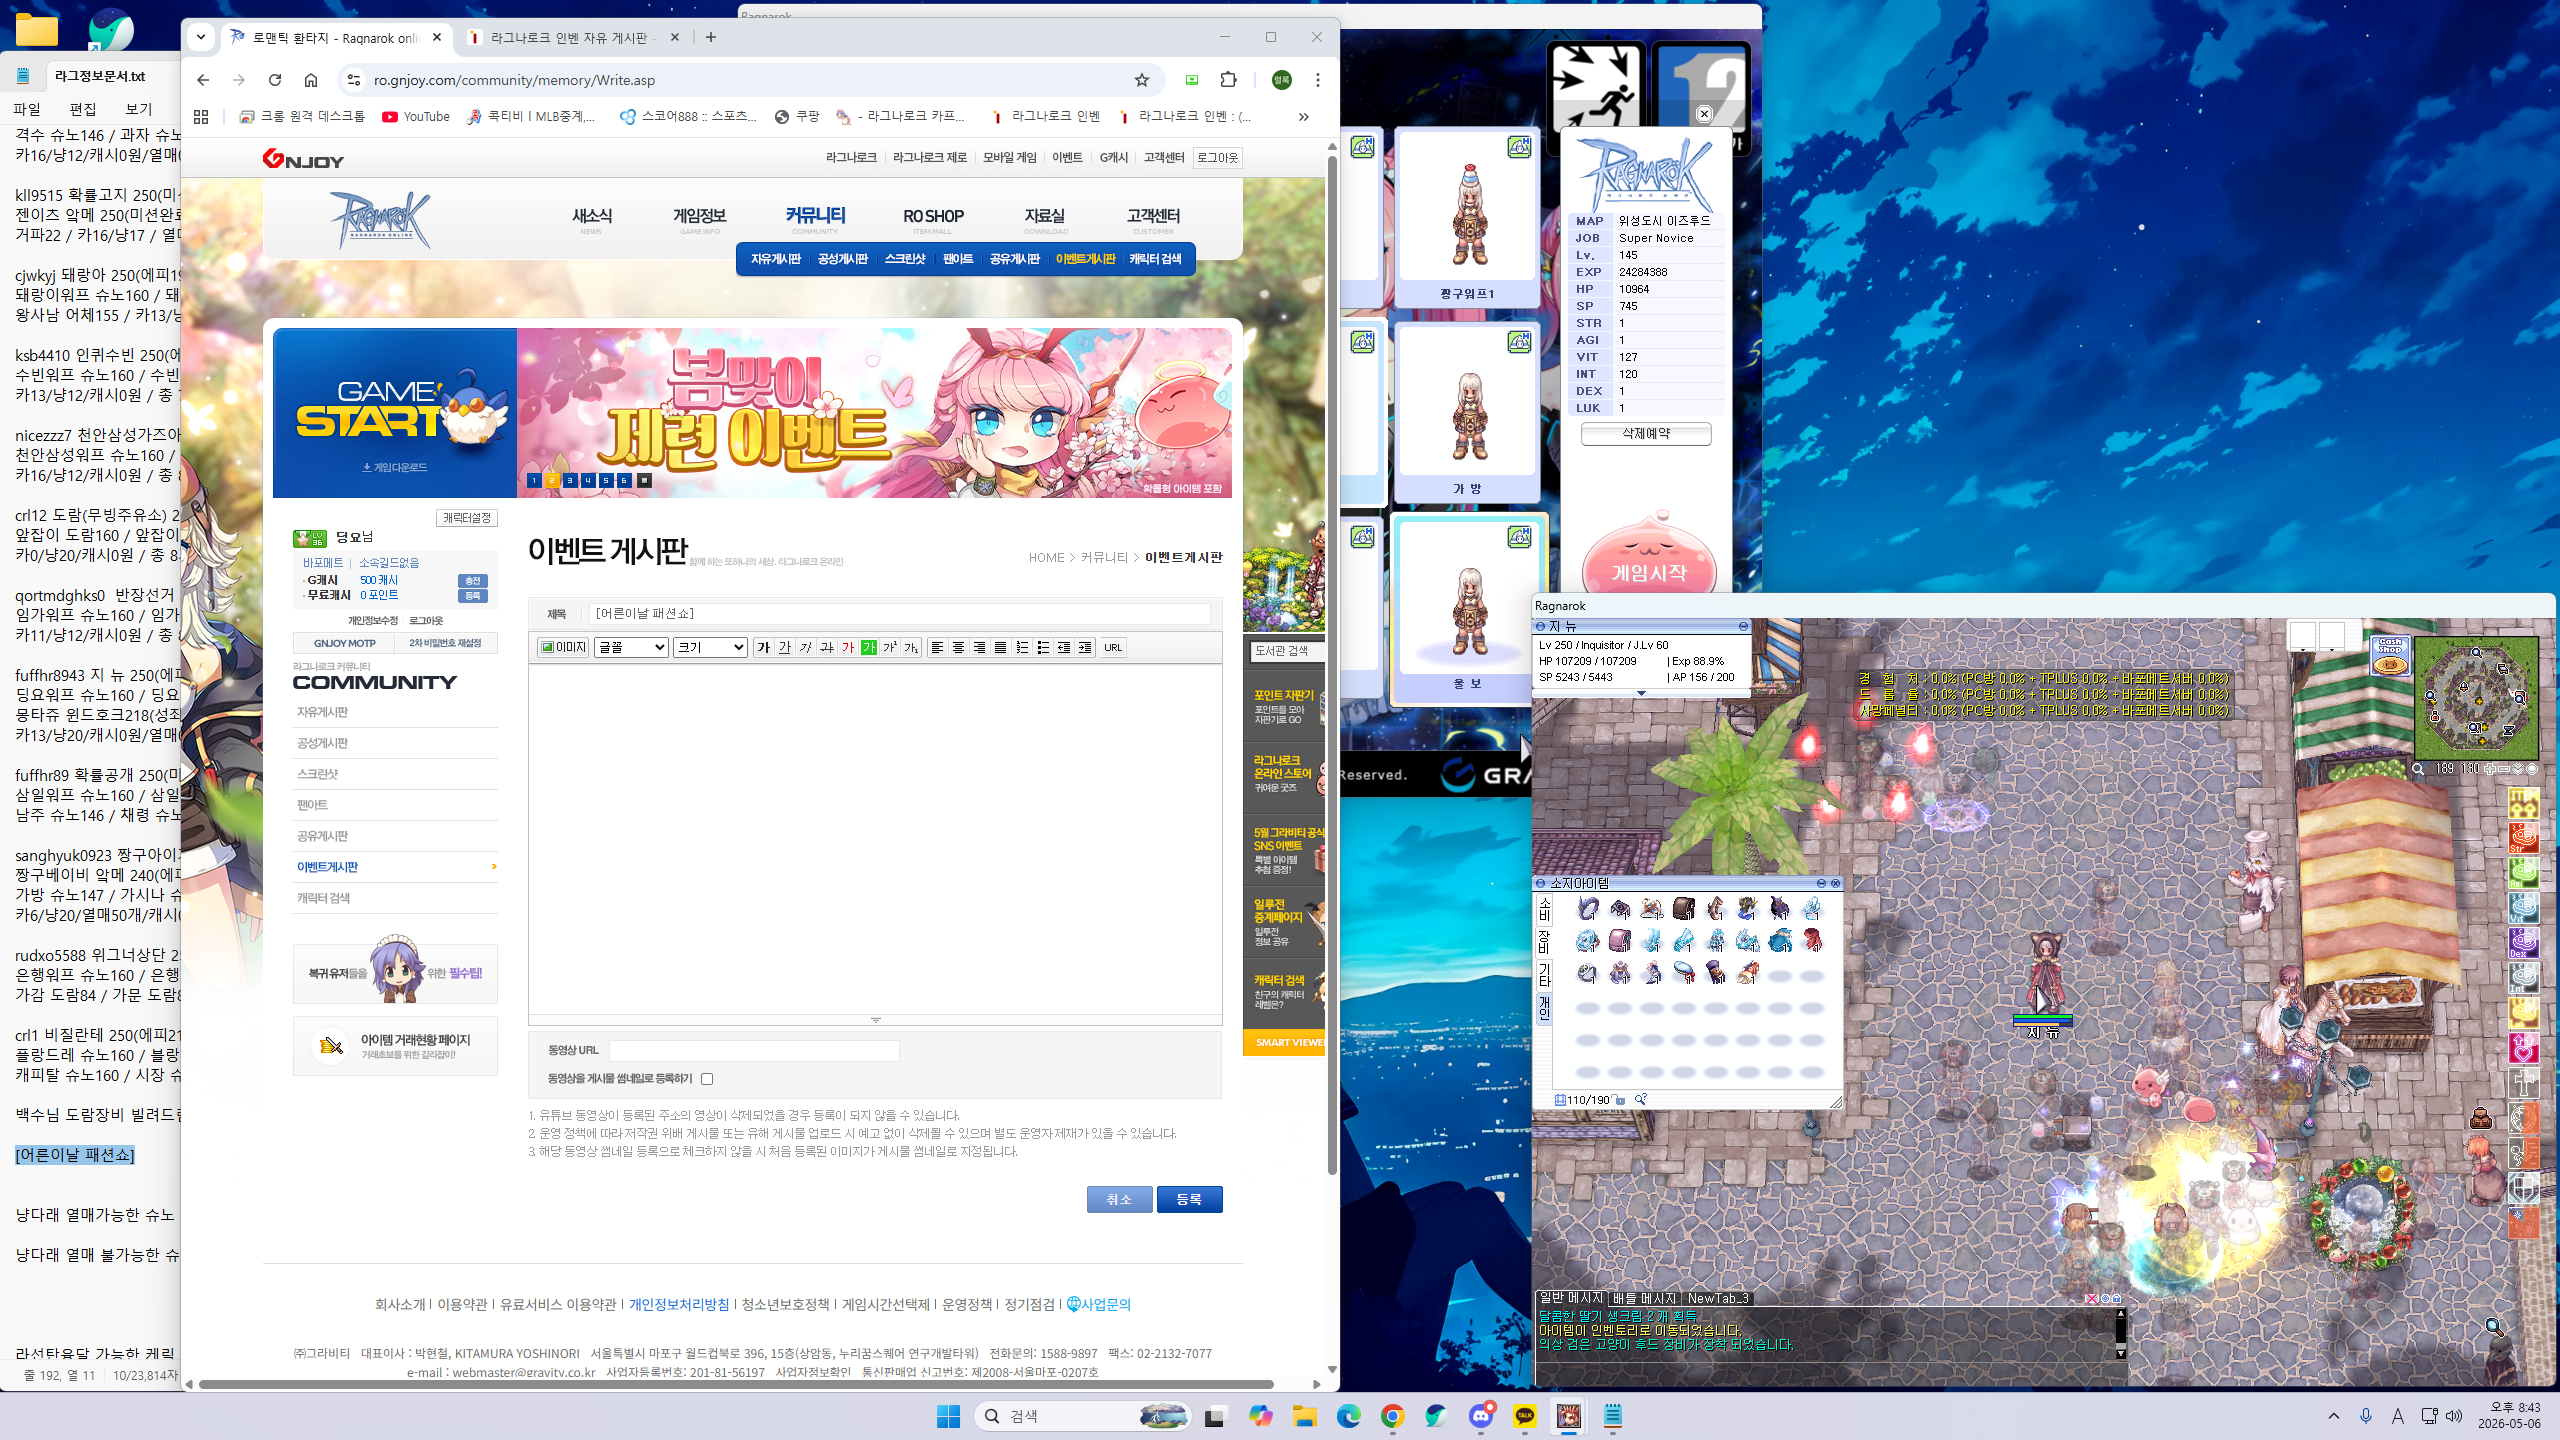The width and height of the screenshot is (2560, 1440).
Task: Select banner slide 1 indicator
Action: [534, 481]
